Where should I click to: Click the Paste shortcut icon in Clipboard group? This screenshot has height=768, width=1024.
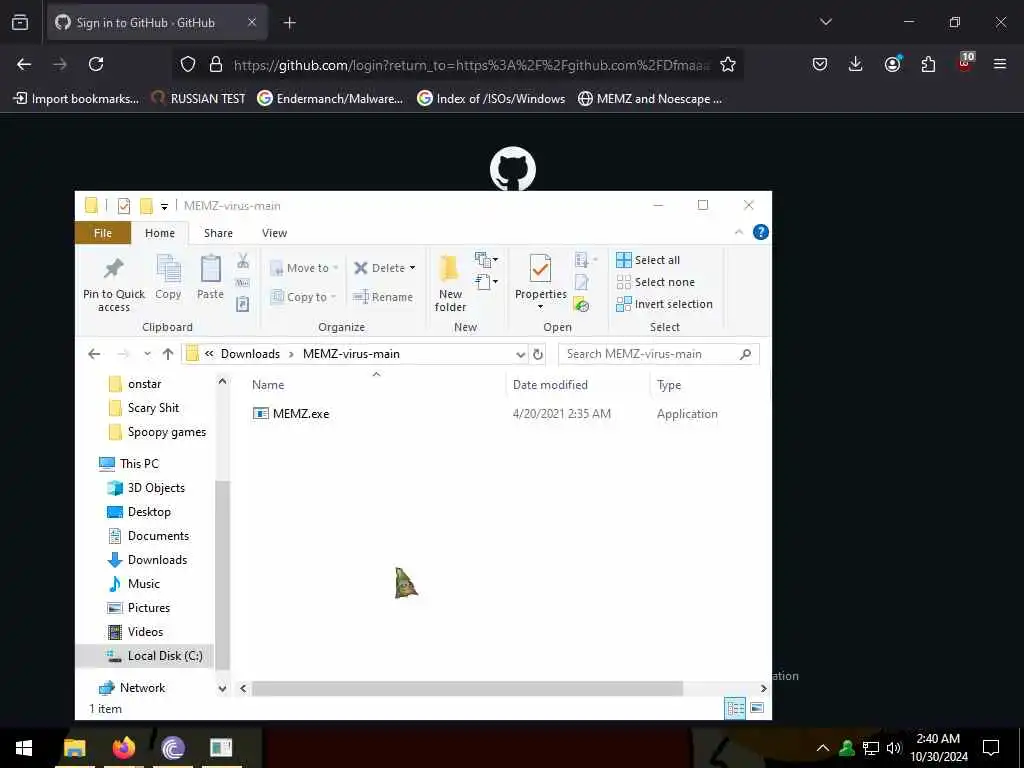(242, 304)
